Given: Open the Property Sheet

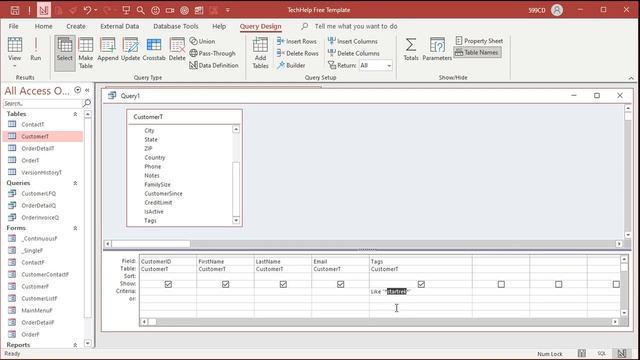Looking at the screenshot, I should pos(479,41).
